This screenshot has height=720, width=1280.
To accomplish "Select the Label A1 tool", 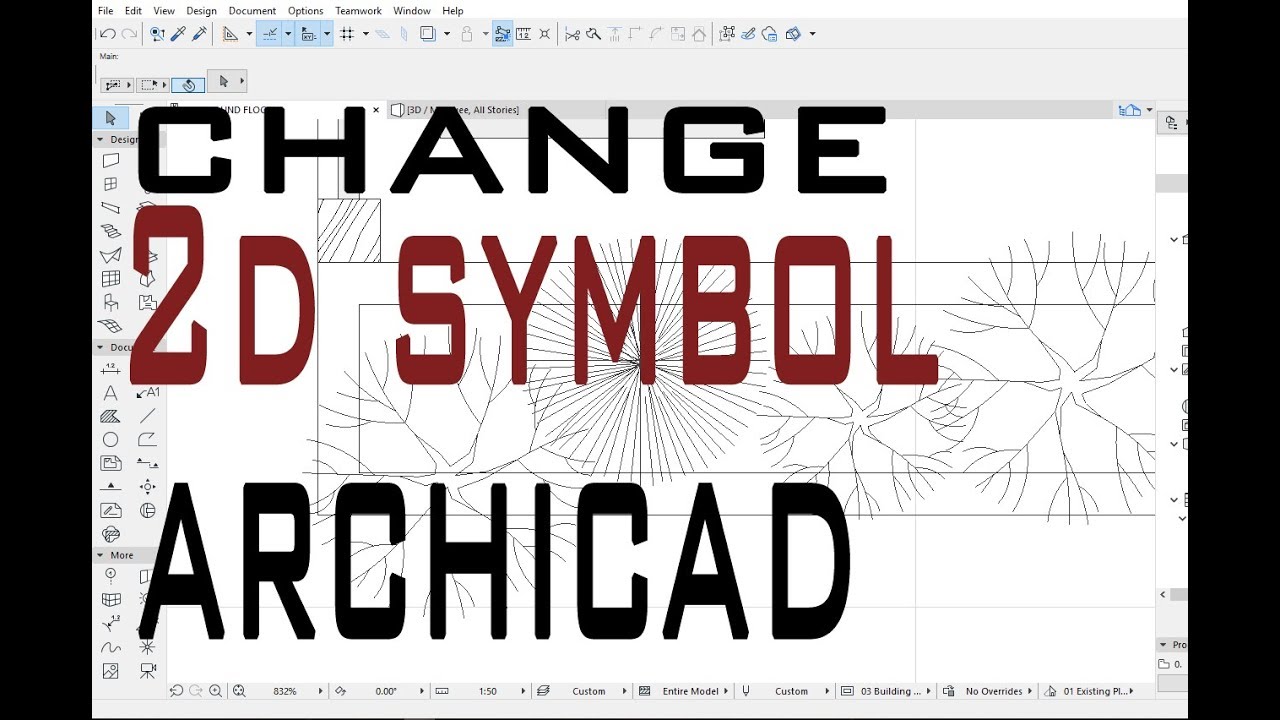I will click(148, 393).
